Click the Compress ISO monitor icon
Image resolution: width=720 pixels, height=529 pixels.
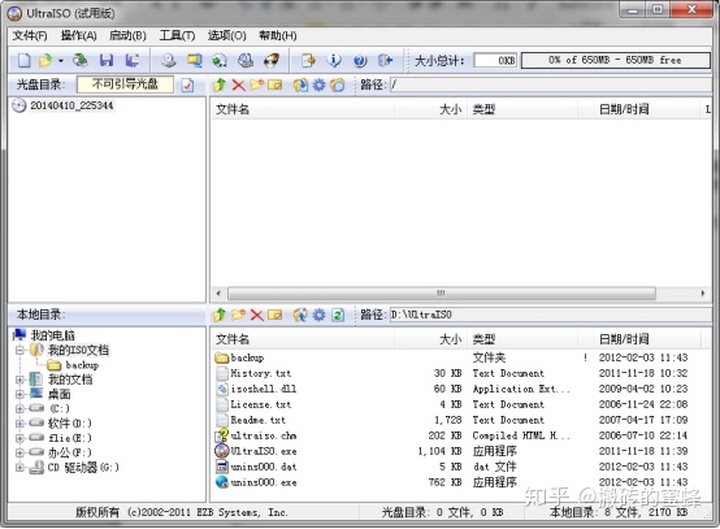(x=194, y=61)
